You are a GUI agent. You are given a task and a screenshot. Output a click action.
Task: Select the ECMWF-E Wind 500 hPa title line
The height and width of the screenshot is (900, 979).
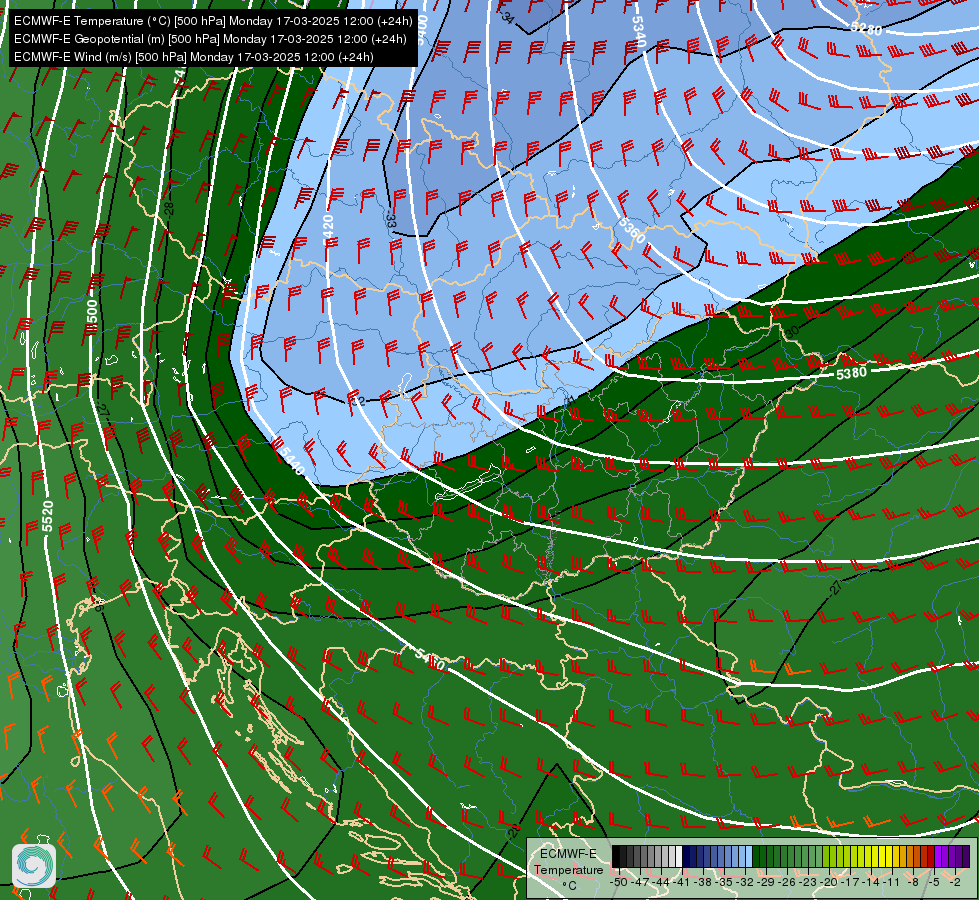tap(194, 57)
